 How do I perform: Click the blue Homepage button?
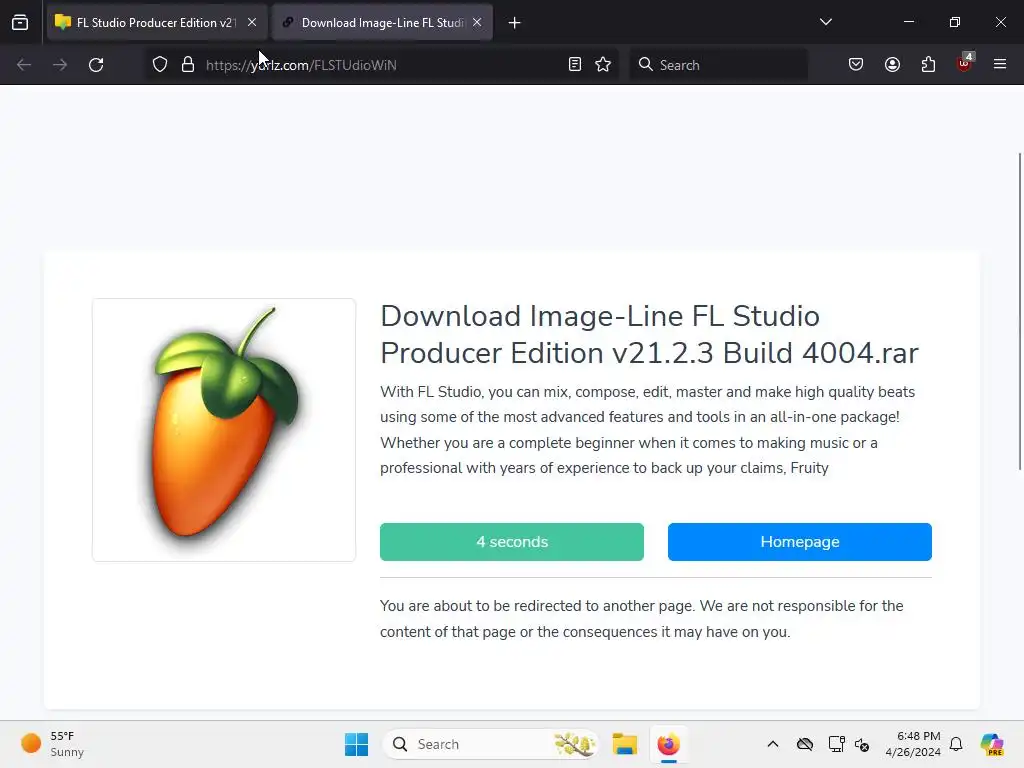click(800, 542)
